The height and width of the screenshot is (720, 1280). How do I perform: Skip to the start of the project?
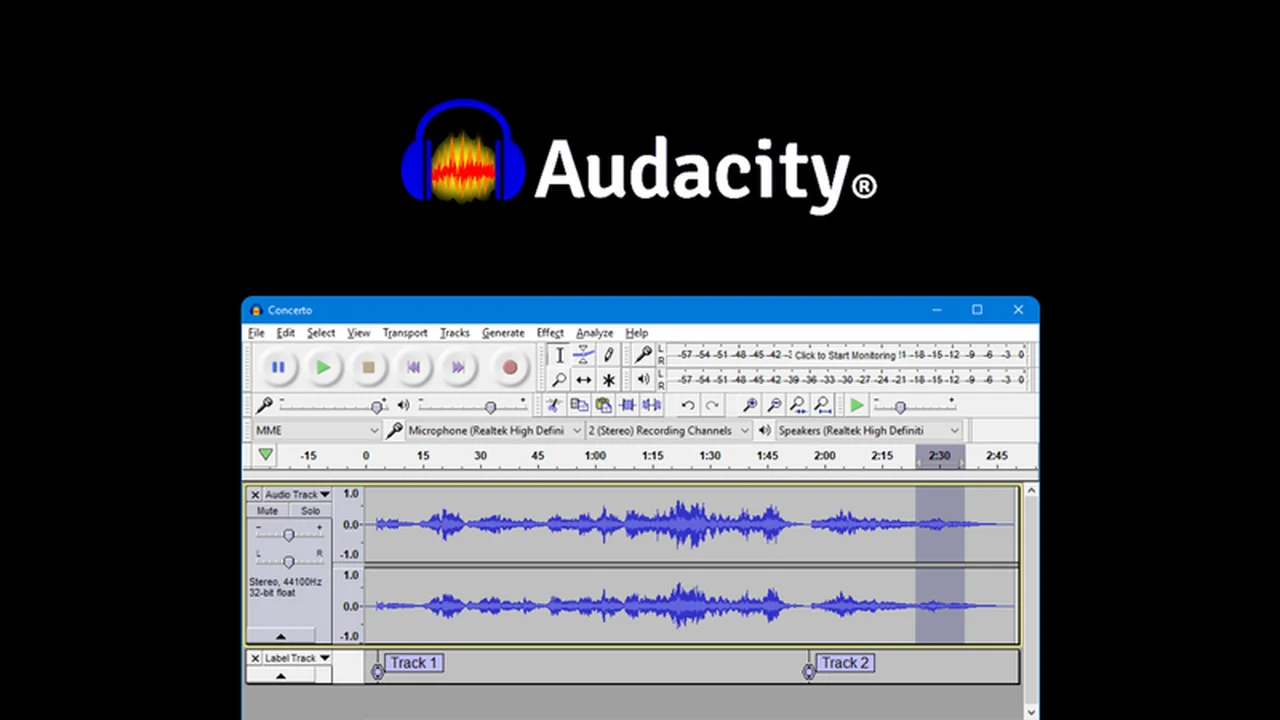click(x=413, y=367)
